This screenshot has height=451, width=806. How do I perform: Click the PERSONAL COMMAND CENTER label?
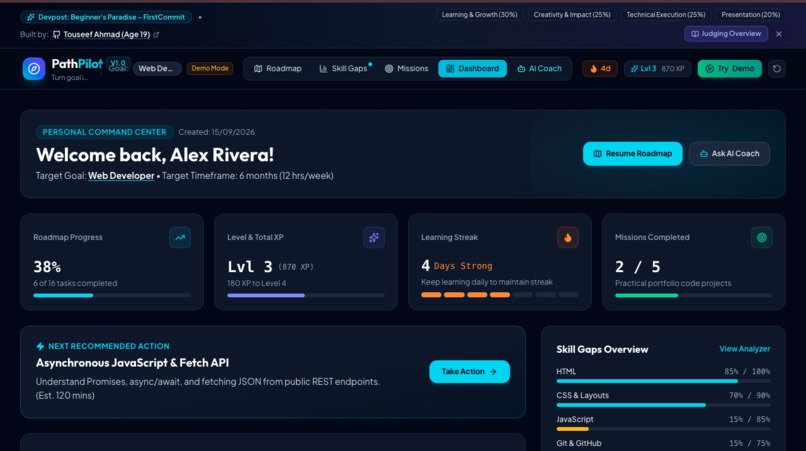coord(104,132)
